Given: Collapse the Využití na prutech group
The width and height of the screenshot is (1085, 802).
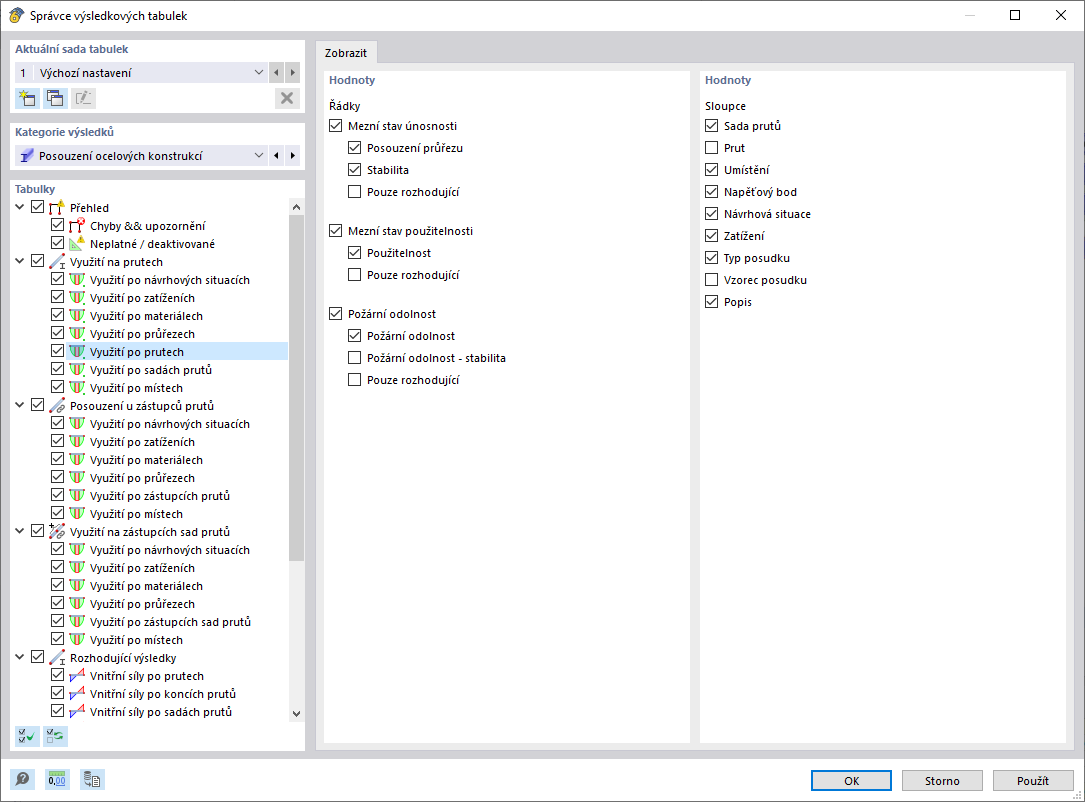Looking at the screenshot, I should 20,261.
